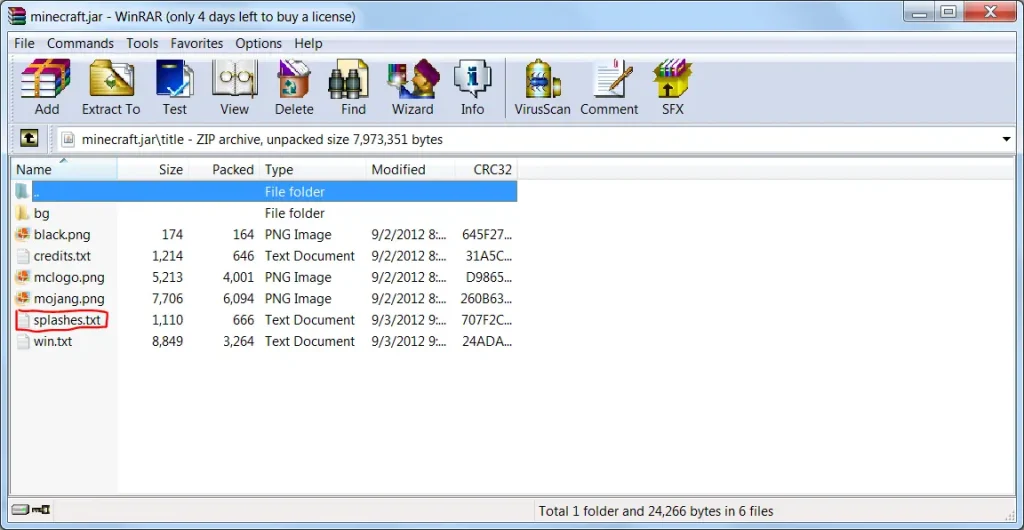The image size is (1024, 530).
Task: Sort files by Packed column
Action: [x=225, y=170]
